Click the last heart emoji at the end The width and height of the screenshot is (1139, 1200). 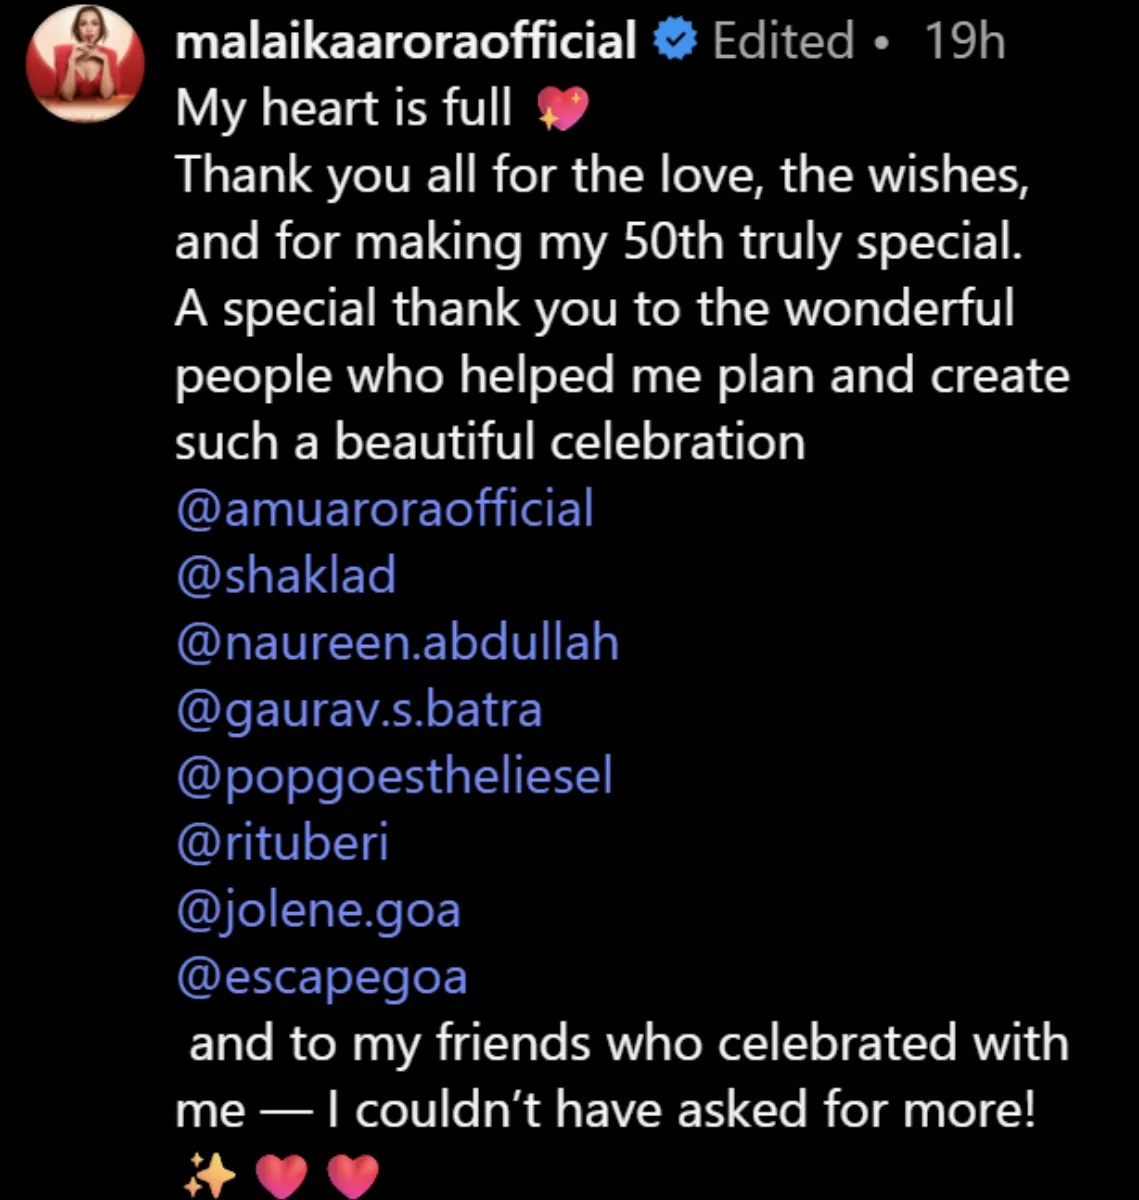tap(354, 1175)
